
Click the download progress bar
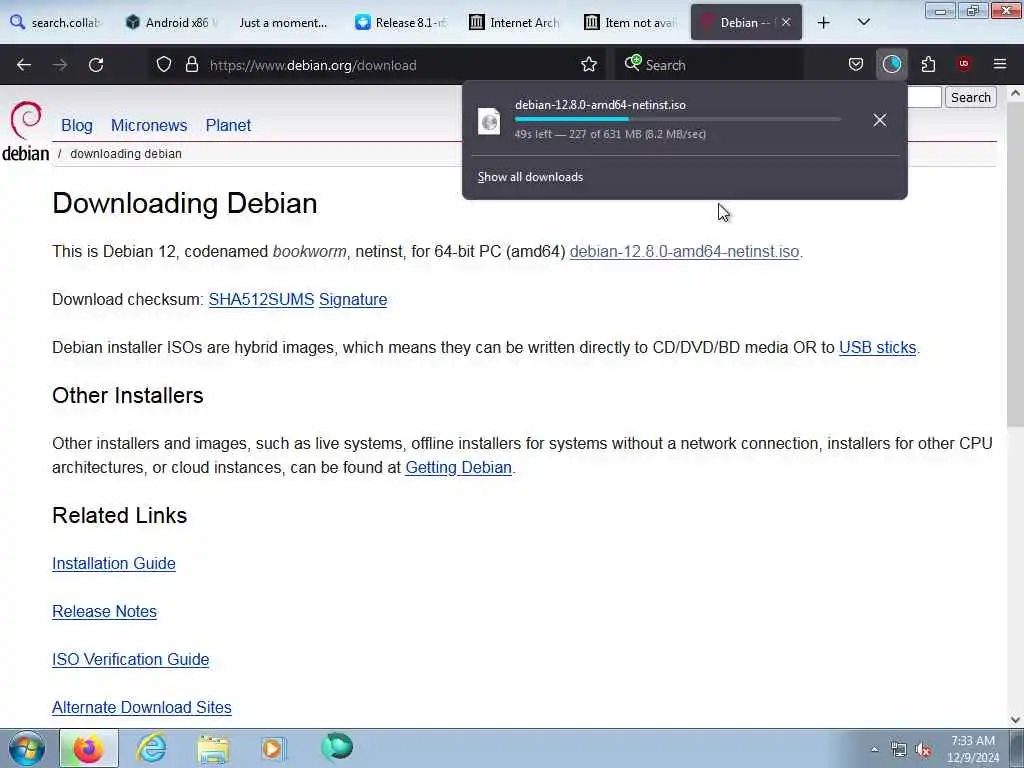pos(677,119)
